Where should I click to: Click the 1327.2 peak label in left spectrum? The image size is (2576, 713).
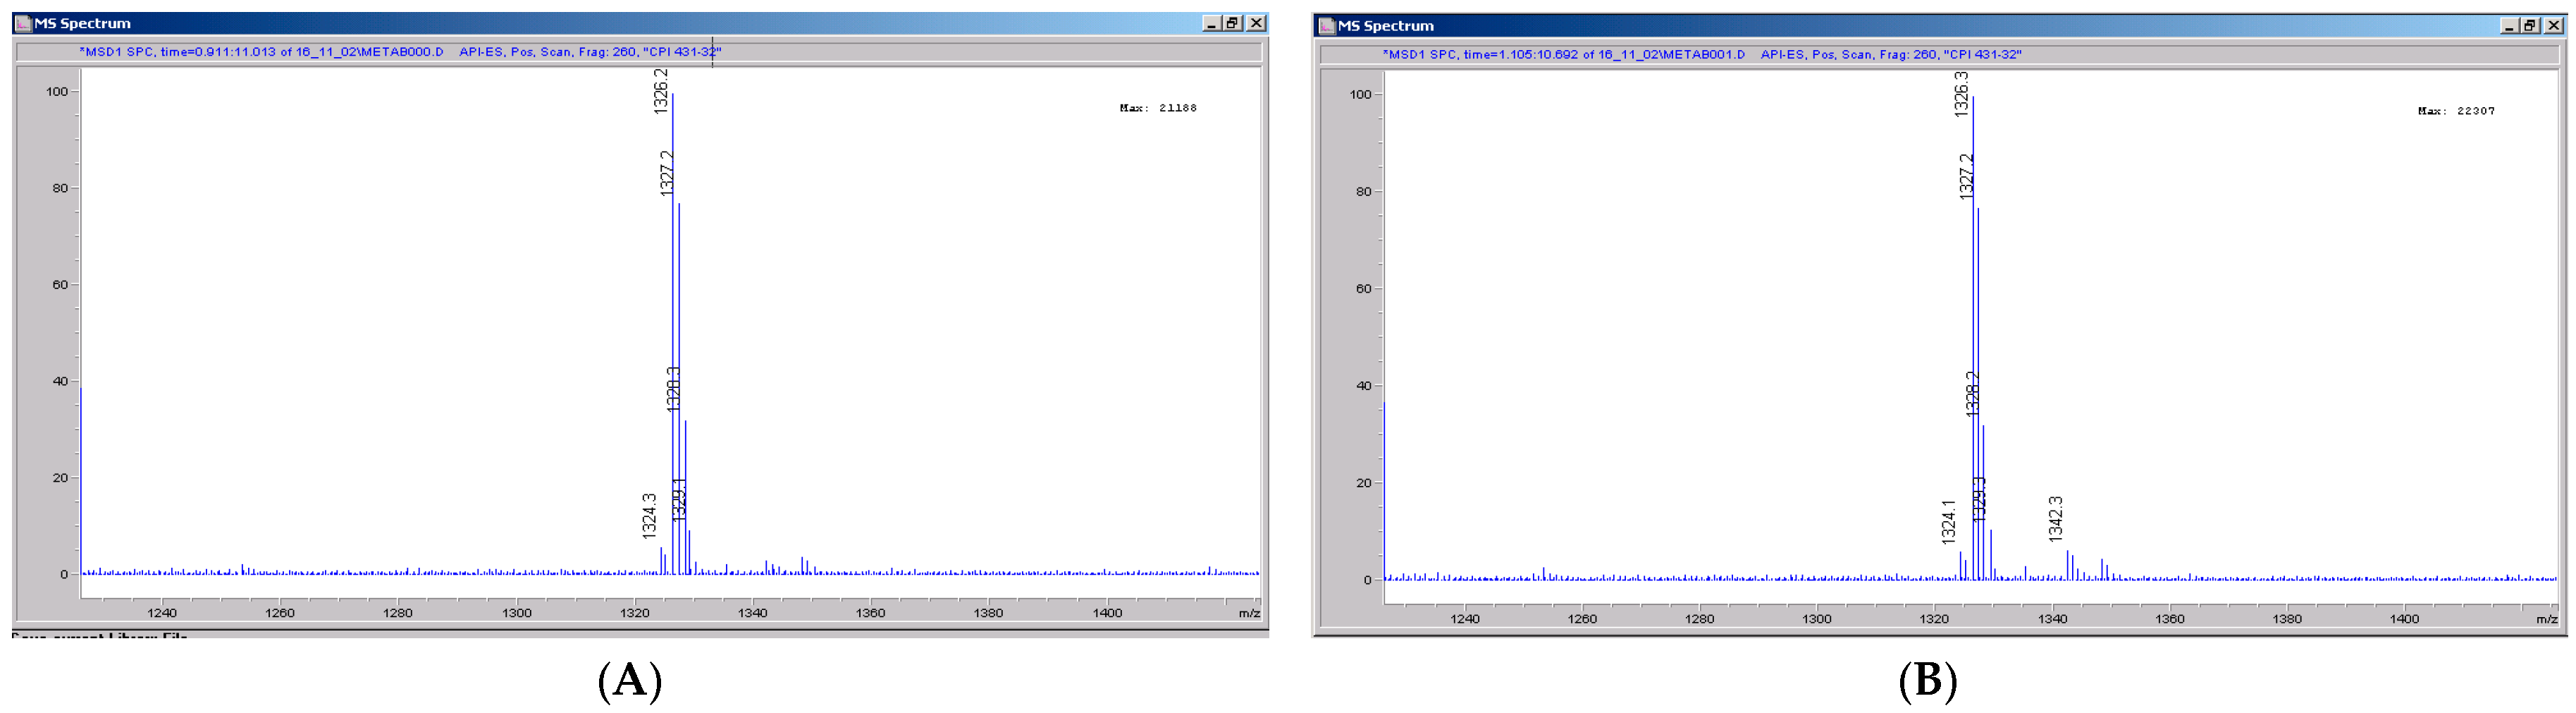667,173
